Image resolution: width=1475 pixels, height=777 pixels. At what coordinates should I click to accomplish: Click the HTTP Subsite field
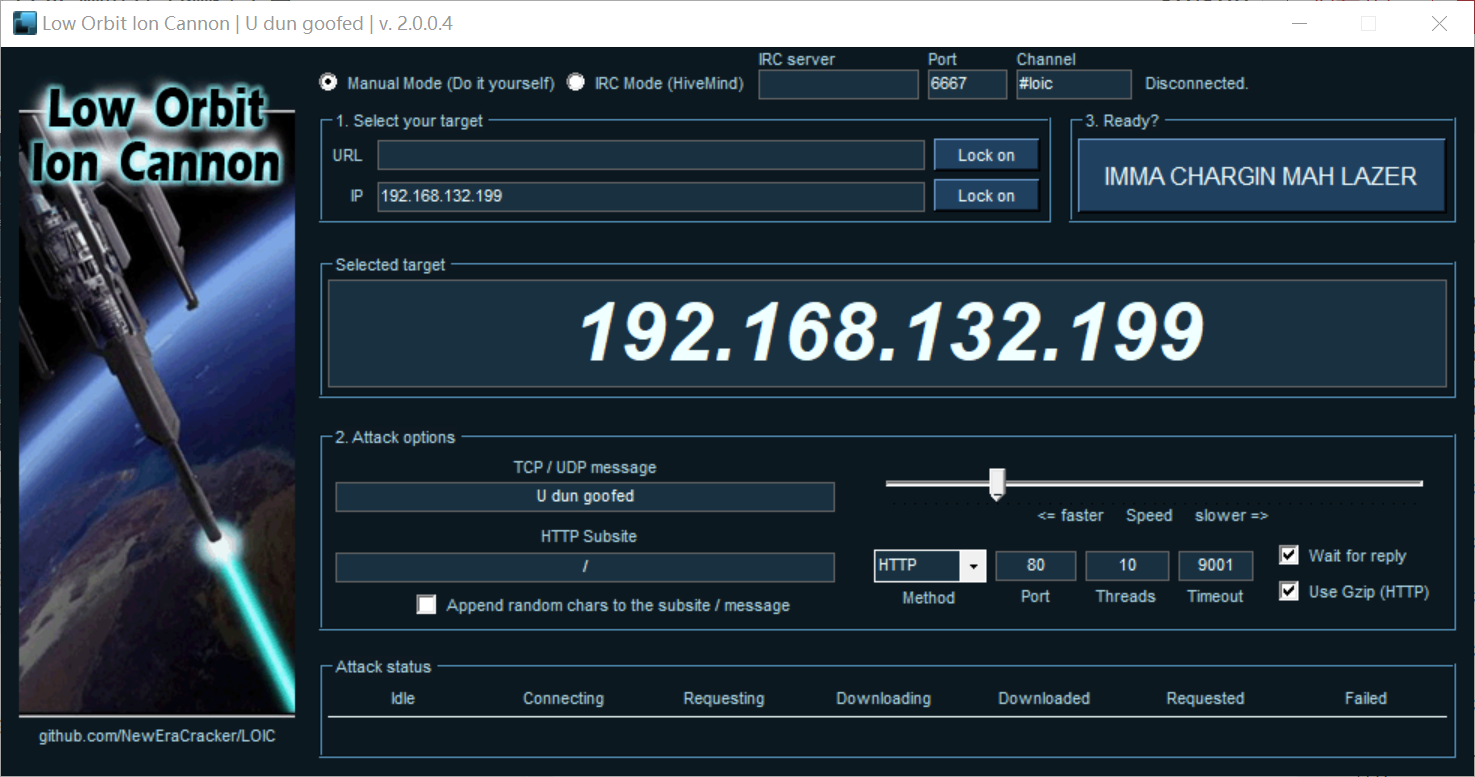585,567
